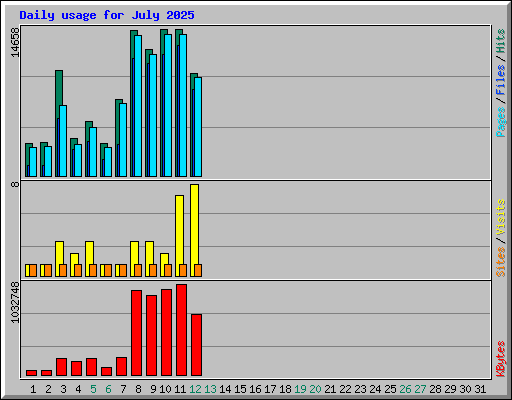Click the day 20 axis label
Screen dimensions: 512x400
(315, 389)
